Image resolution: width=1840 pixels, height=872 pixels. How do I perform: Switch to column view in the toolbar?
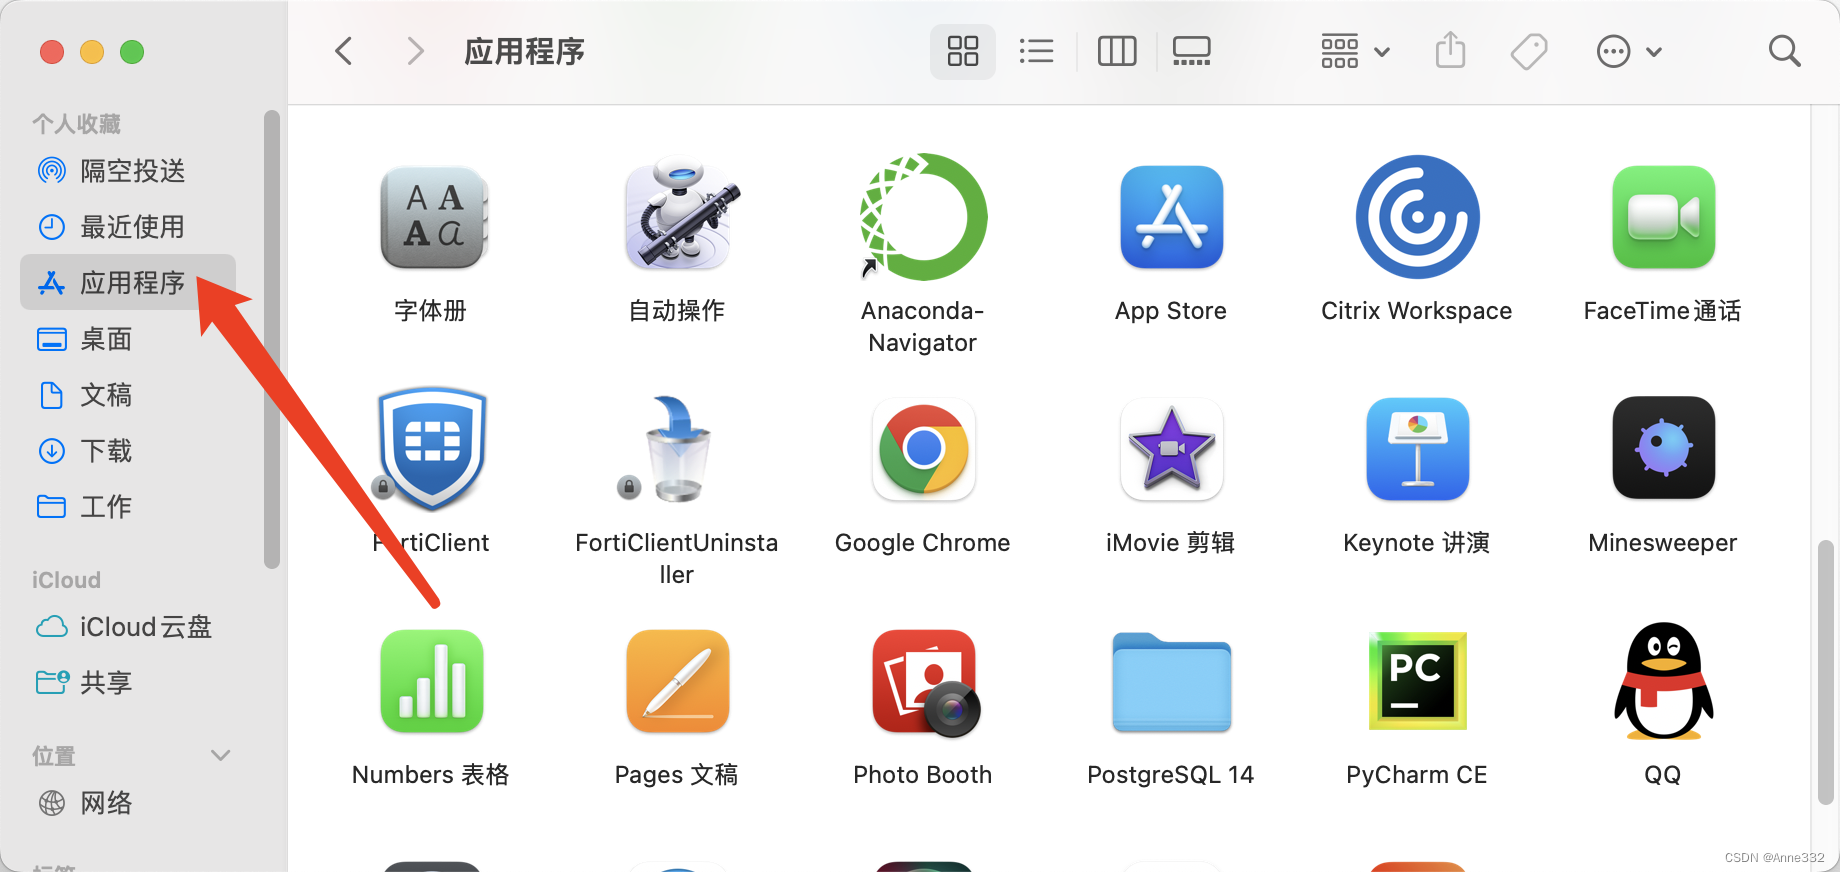(x=1117, y=51)
